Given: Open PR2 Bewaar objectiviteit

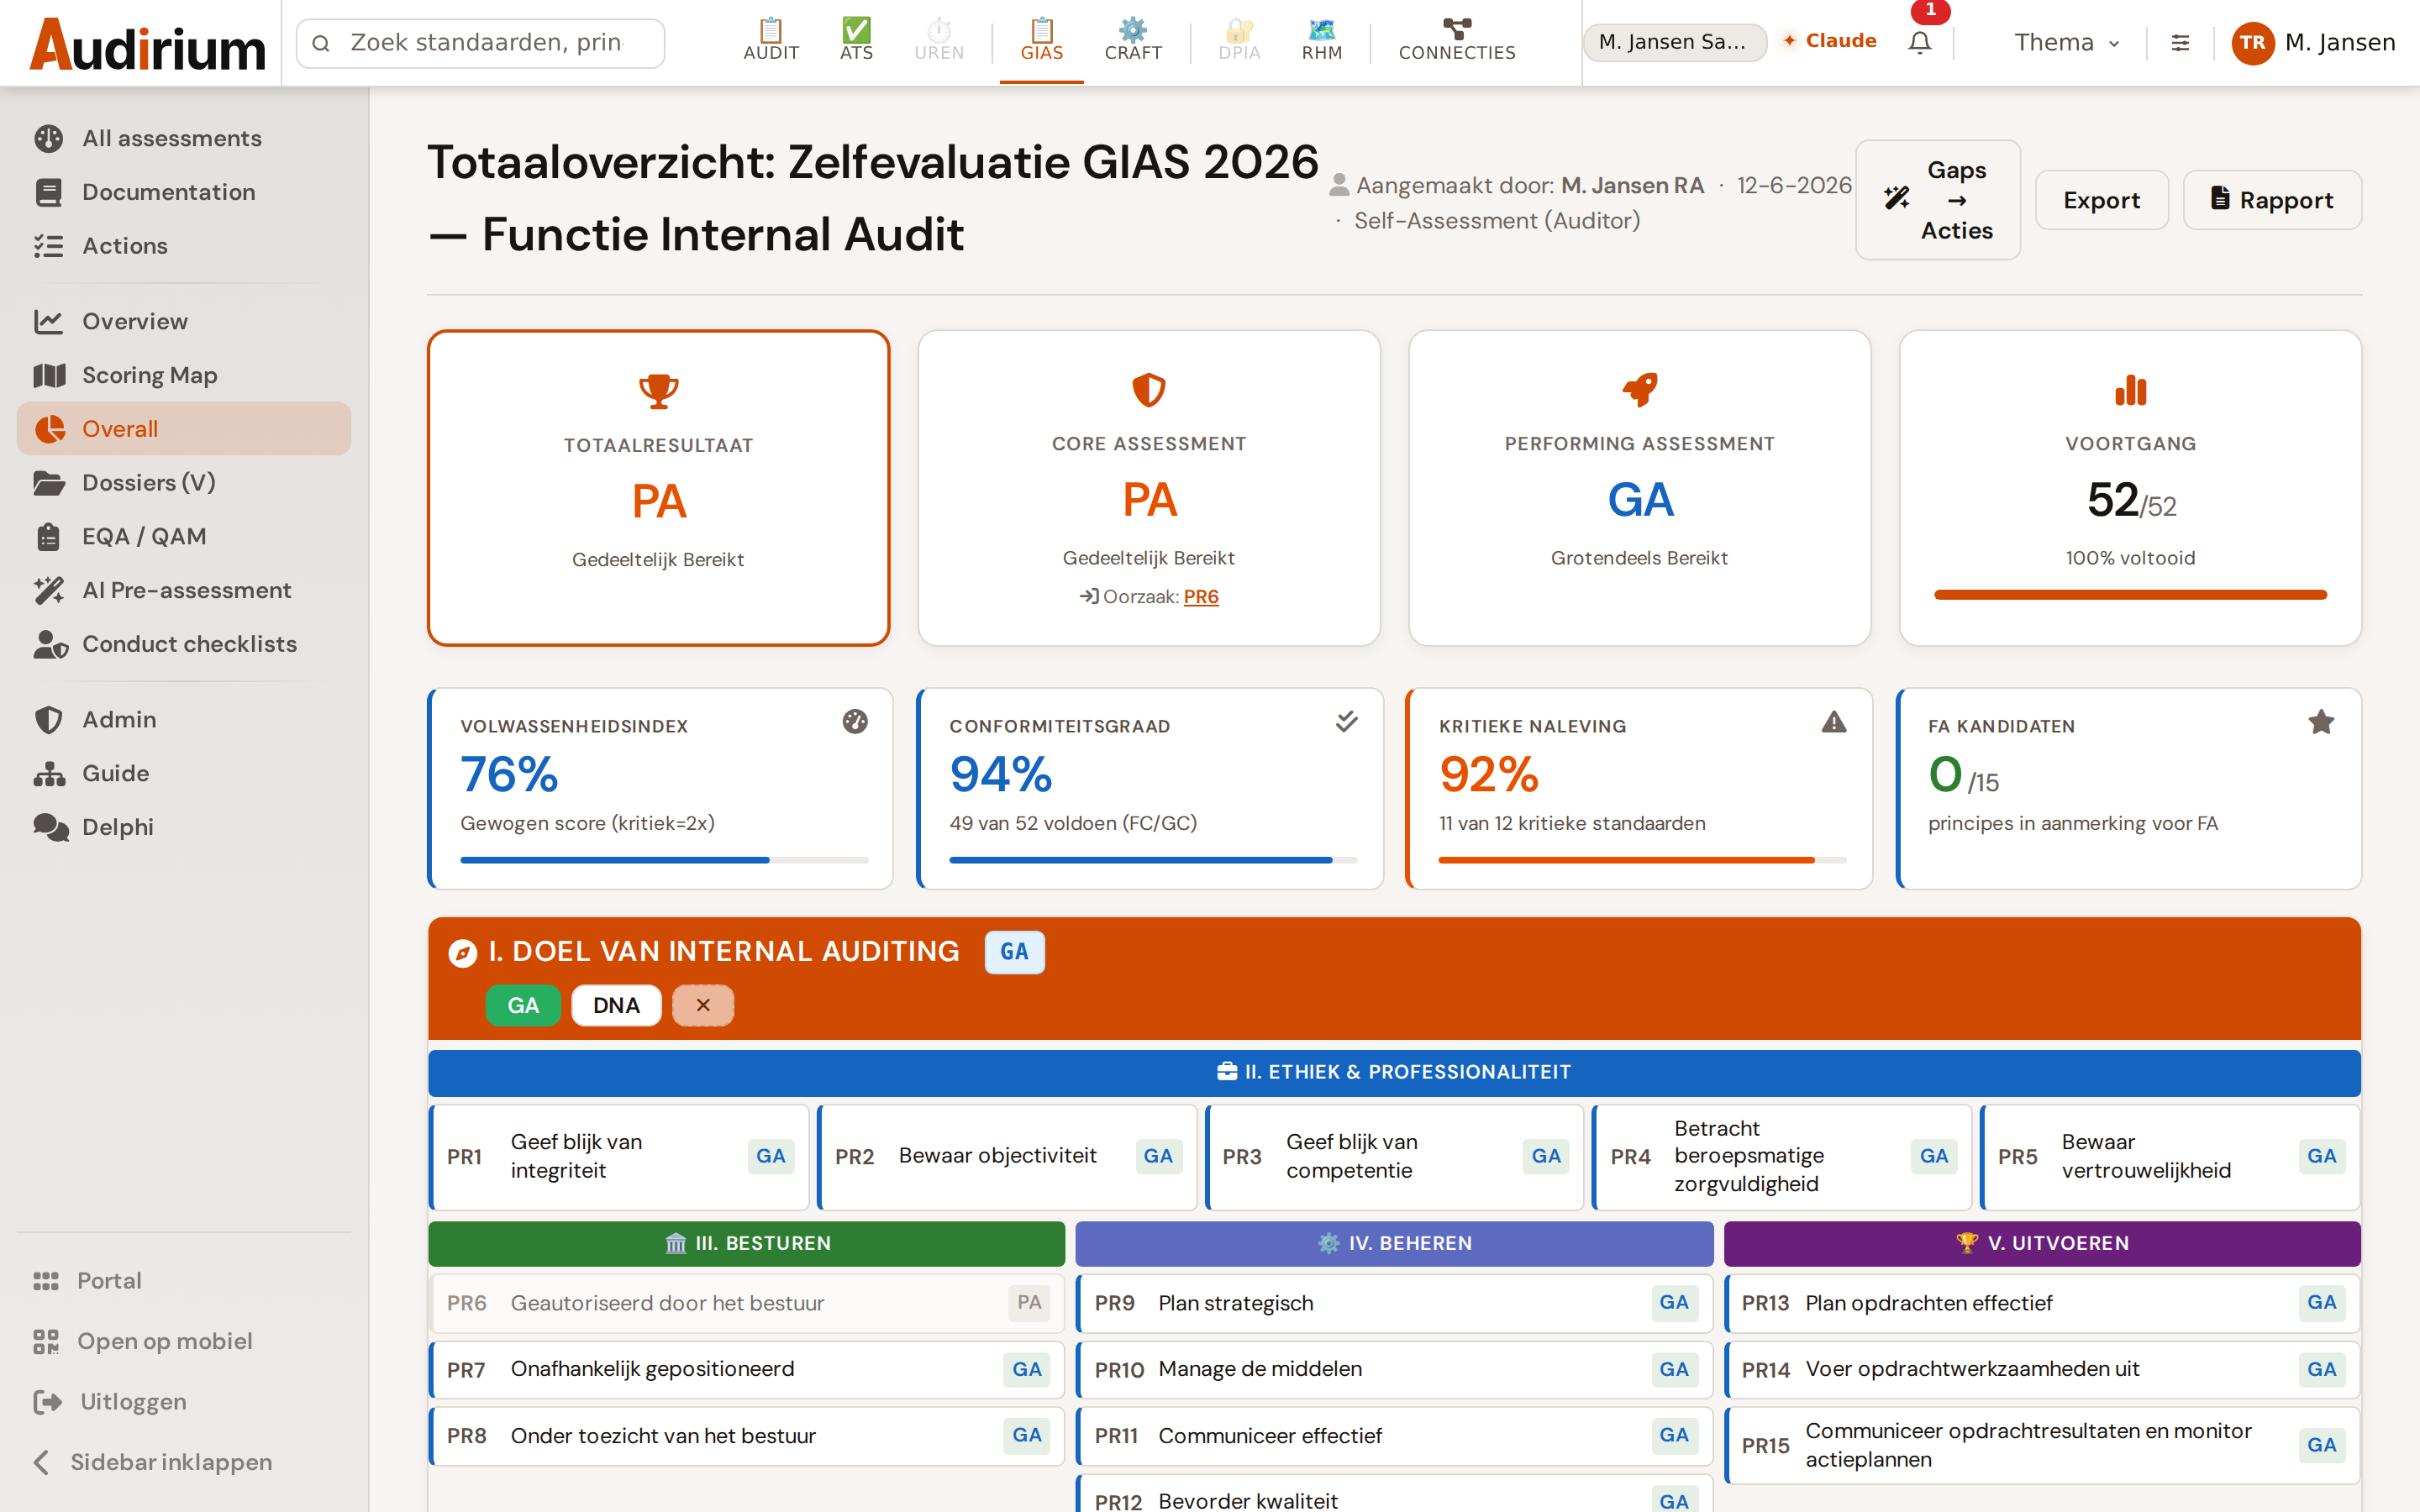Looking at the screenshot, I should pos(1007,1157).
